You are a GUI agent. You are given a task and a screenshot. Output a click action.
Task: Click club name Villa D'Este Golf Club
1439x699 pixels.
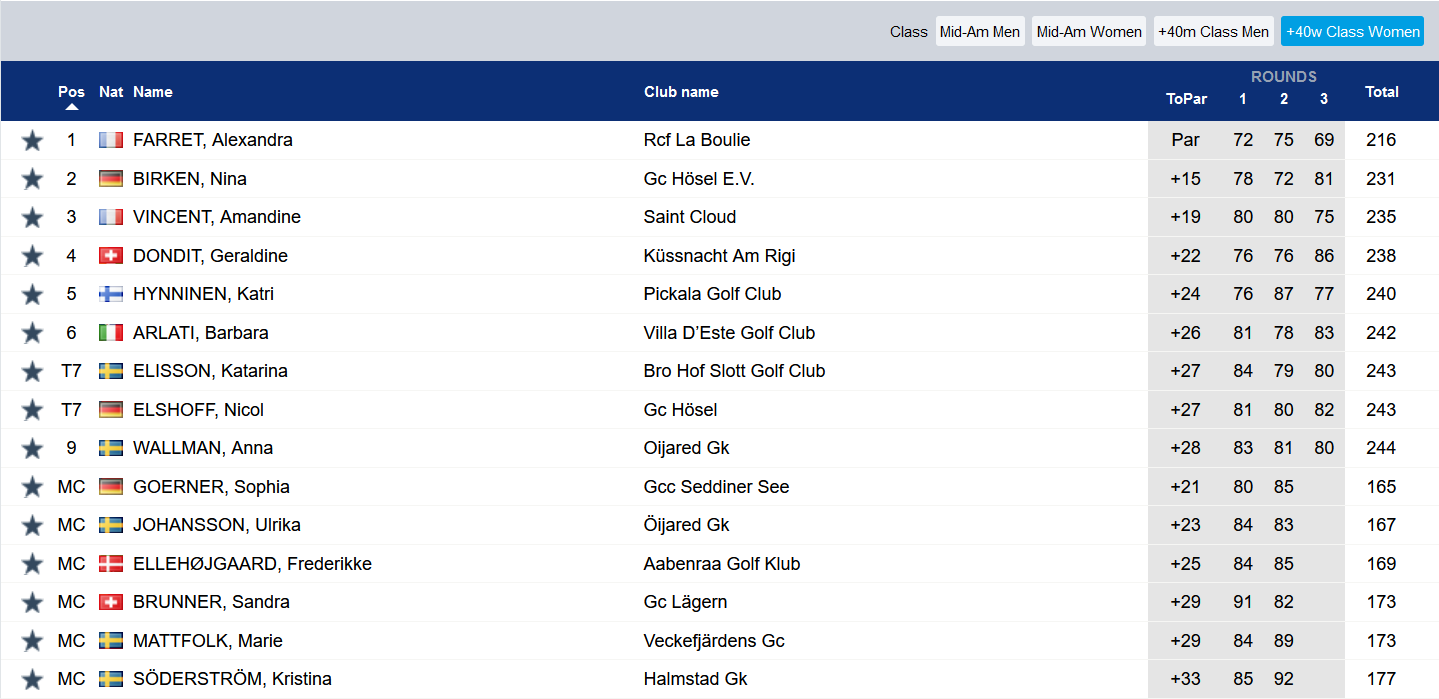730,333
